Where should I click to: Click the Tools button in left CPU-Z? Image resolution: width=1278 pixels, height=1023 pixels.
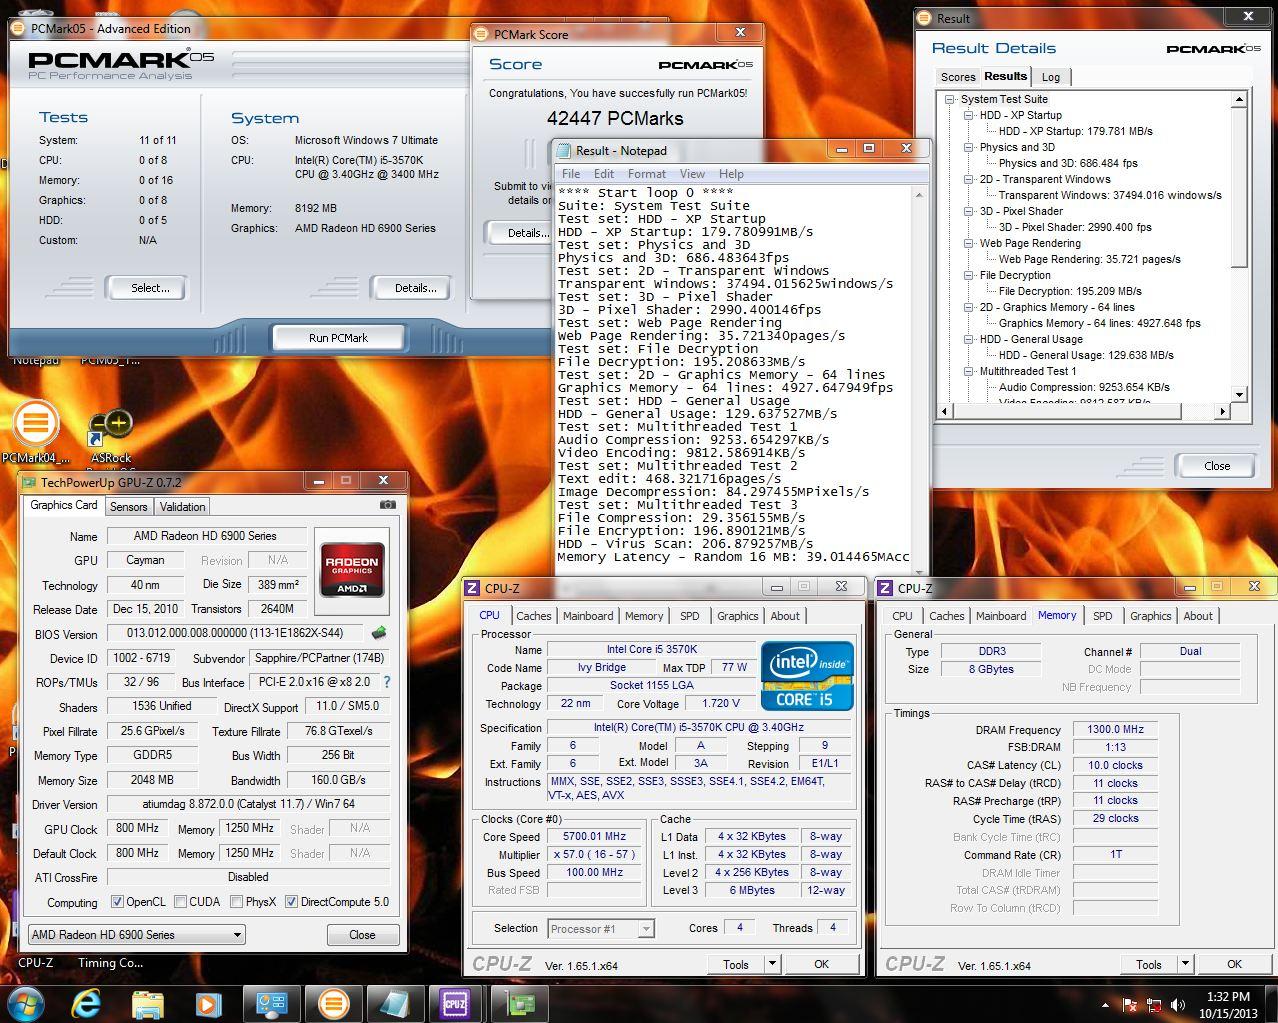tap(736, 964)
